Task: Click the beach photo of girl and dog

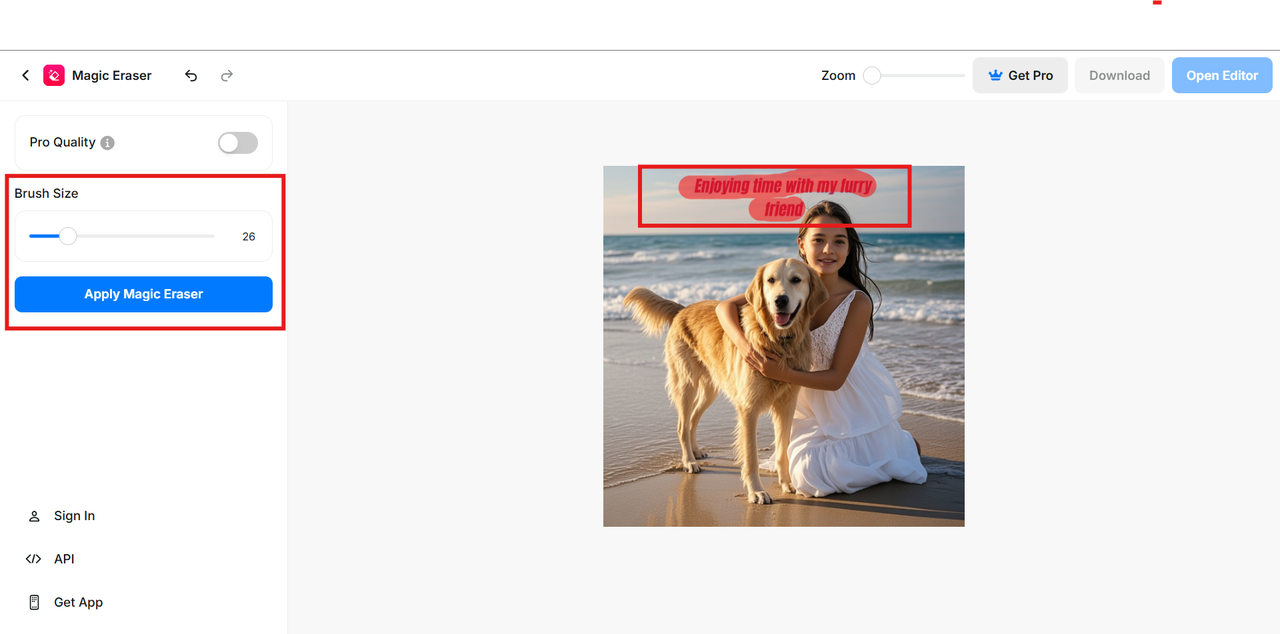Action: (x=784, y=346)
